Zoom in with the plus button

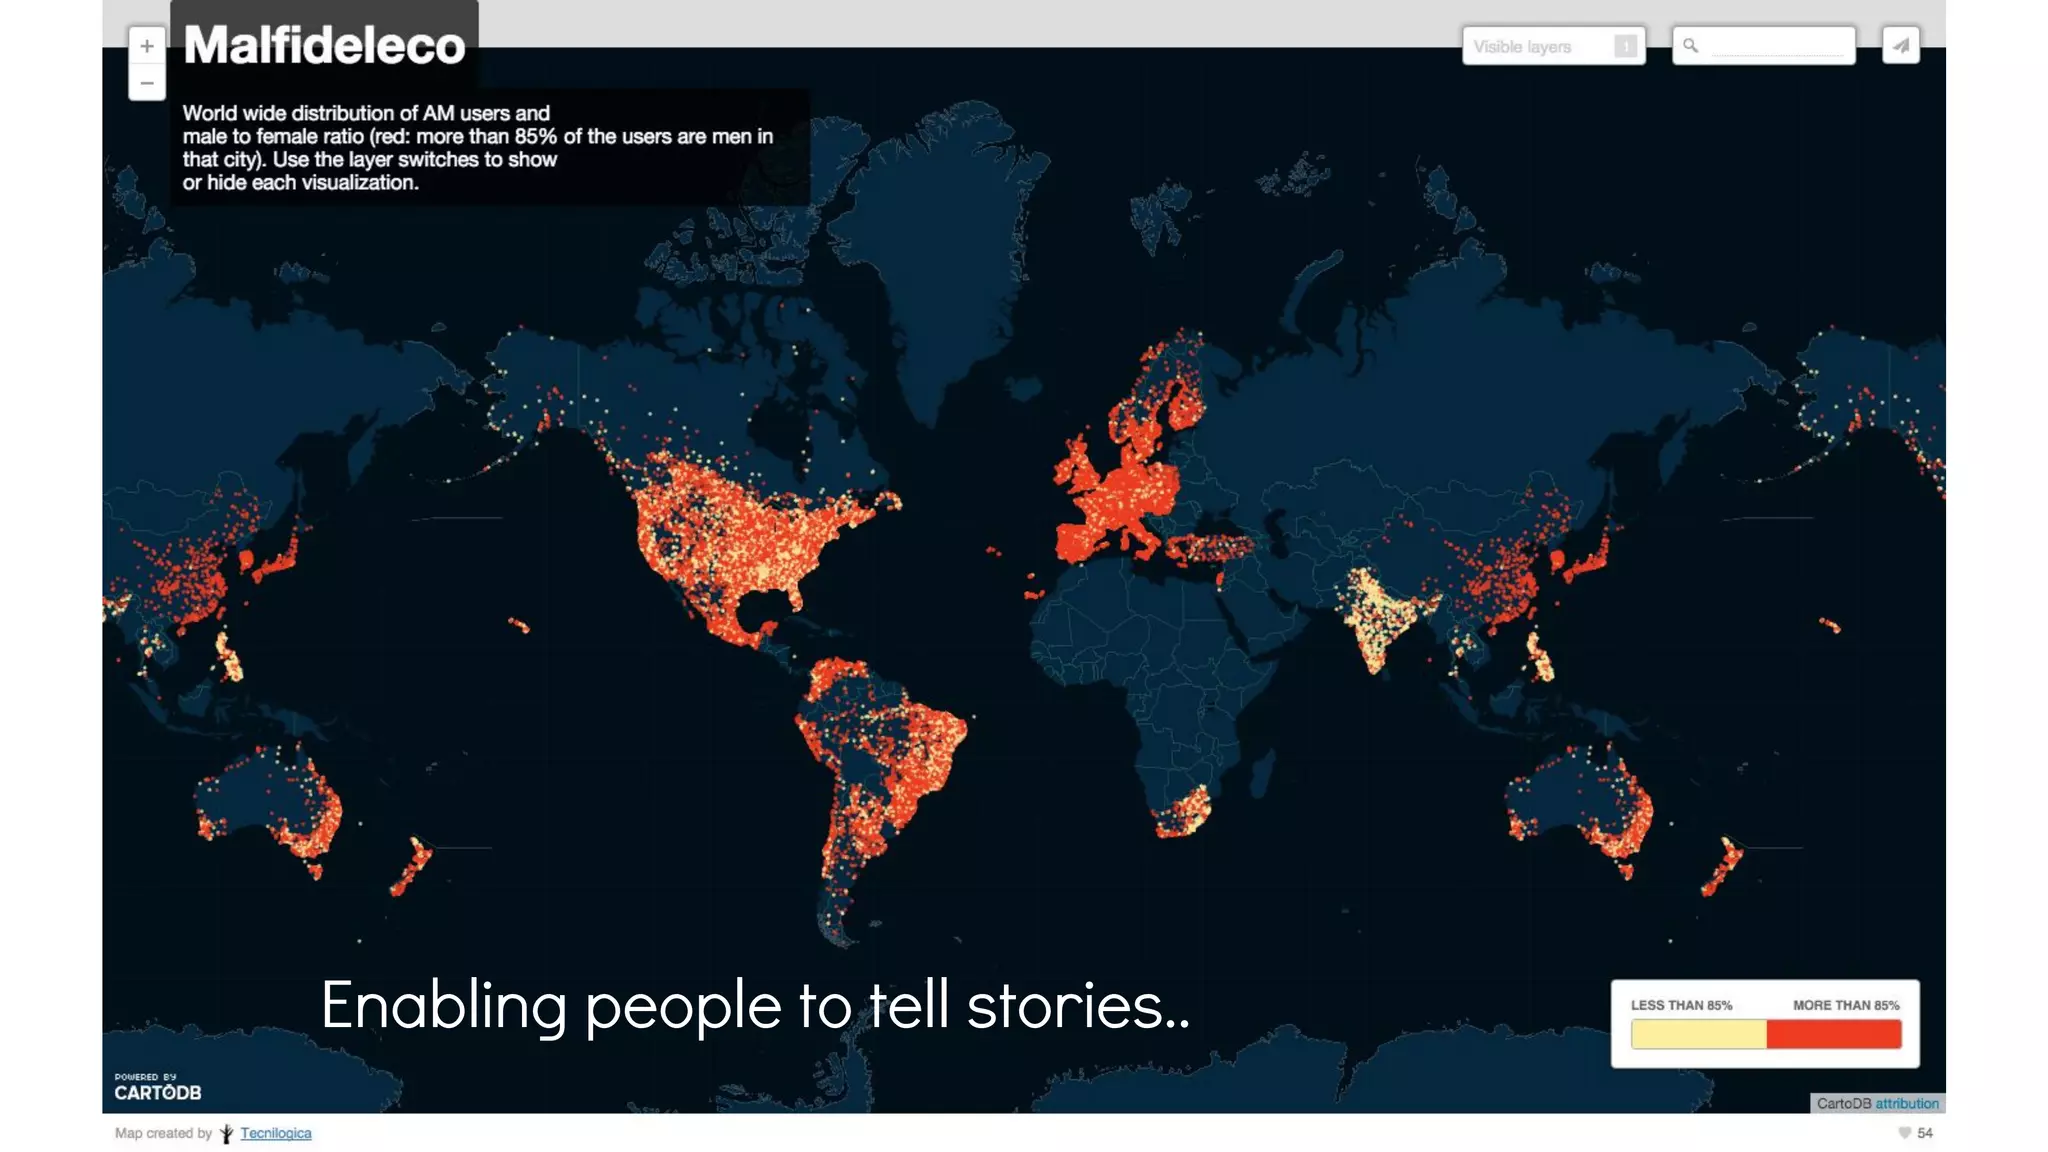point(147,46)
